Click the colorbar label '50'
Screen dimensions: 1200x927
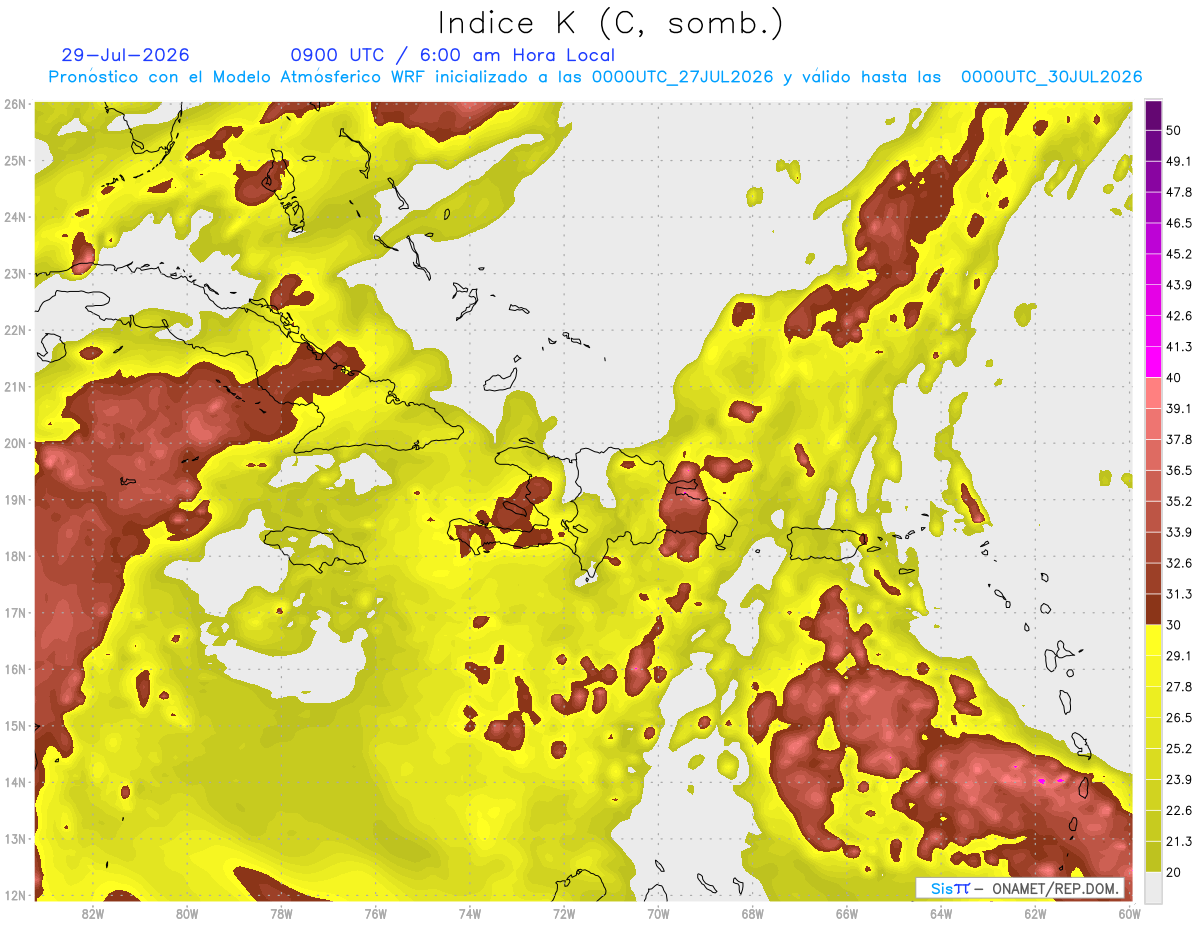[1175, 130]
